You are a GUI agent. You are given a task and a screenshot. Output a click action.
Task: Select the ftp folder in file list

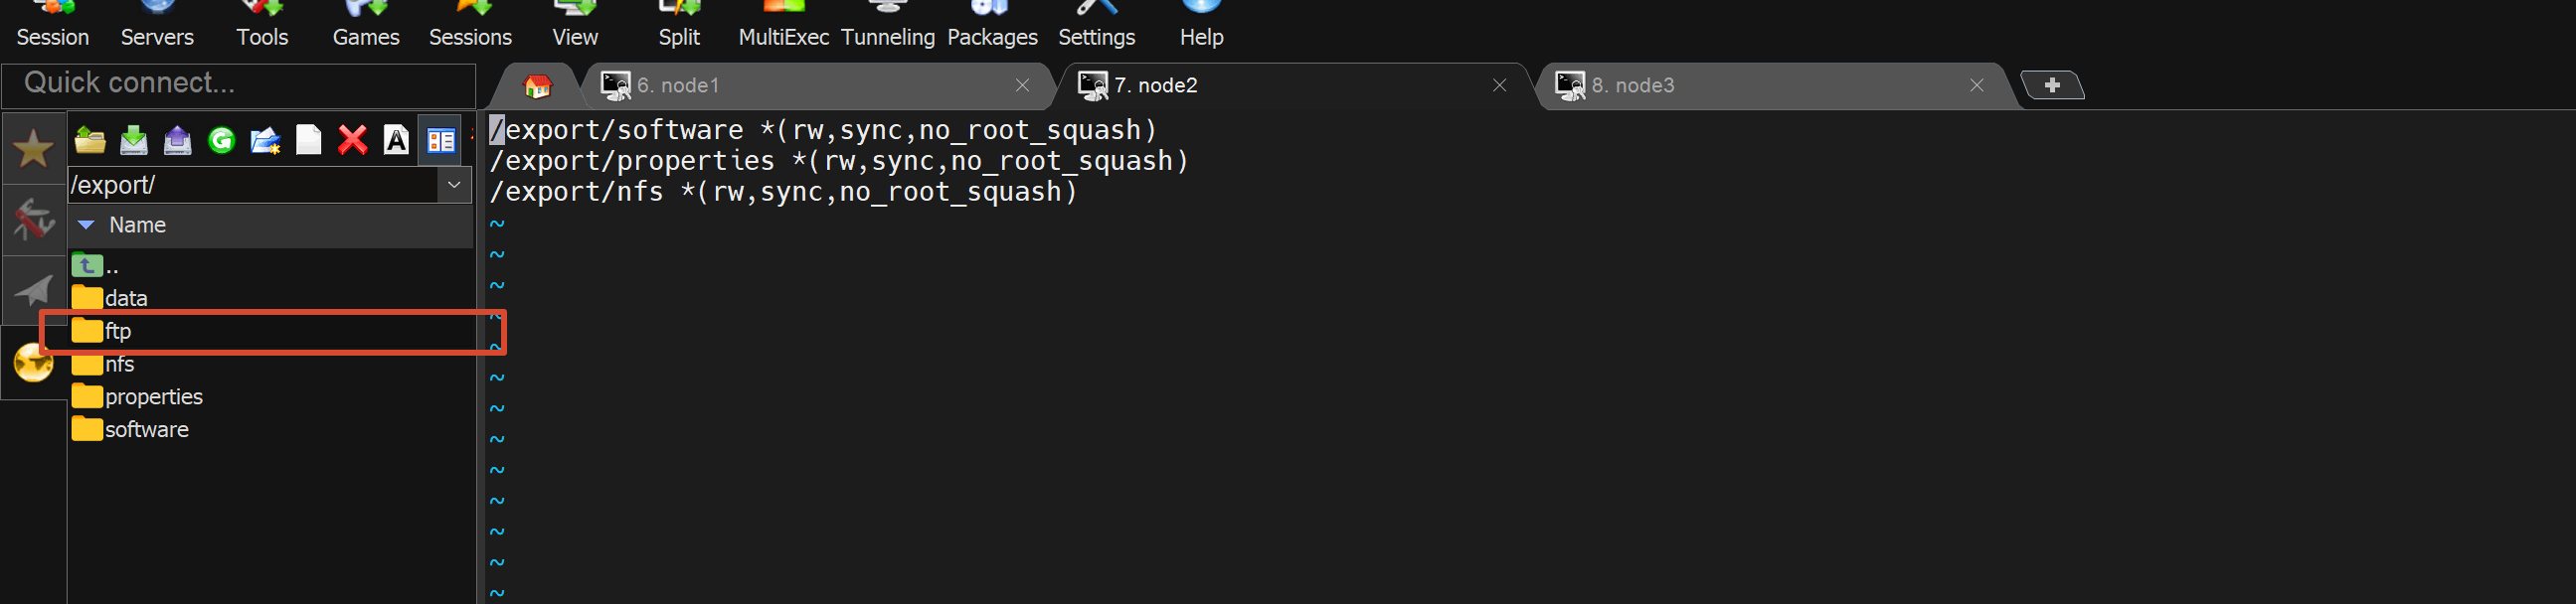[x=272, y=331]
